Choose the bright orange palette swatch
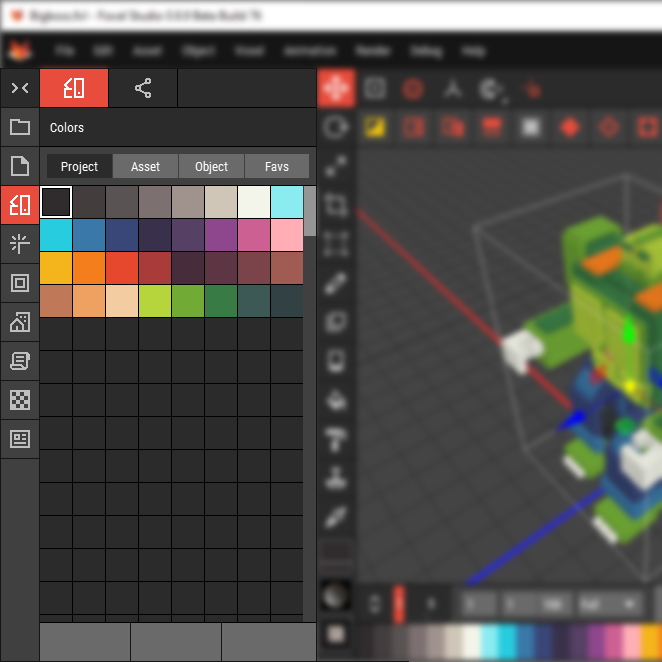Screen dimensions: 662x662 [89, 268]
